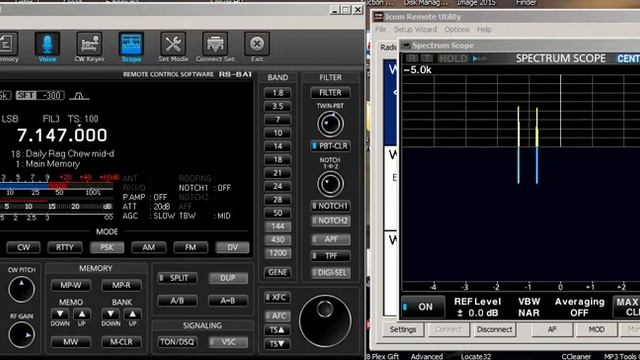Screen dimensions: 640x360
Task: Switch mode to AM
Action: click(x=149, y=247)
